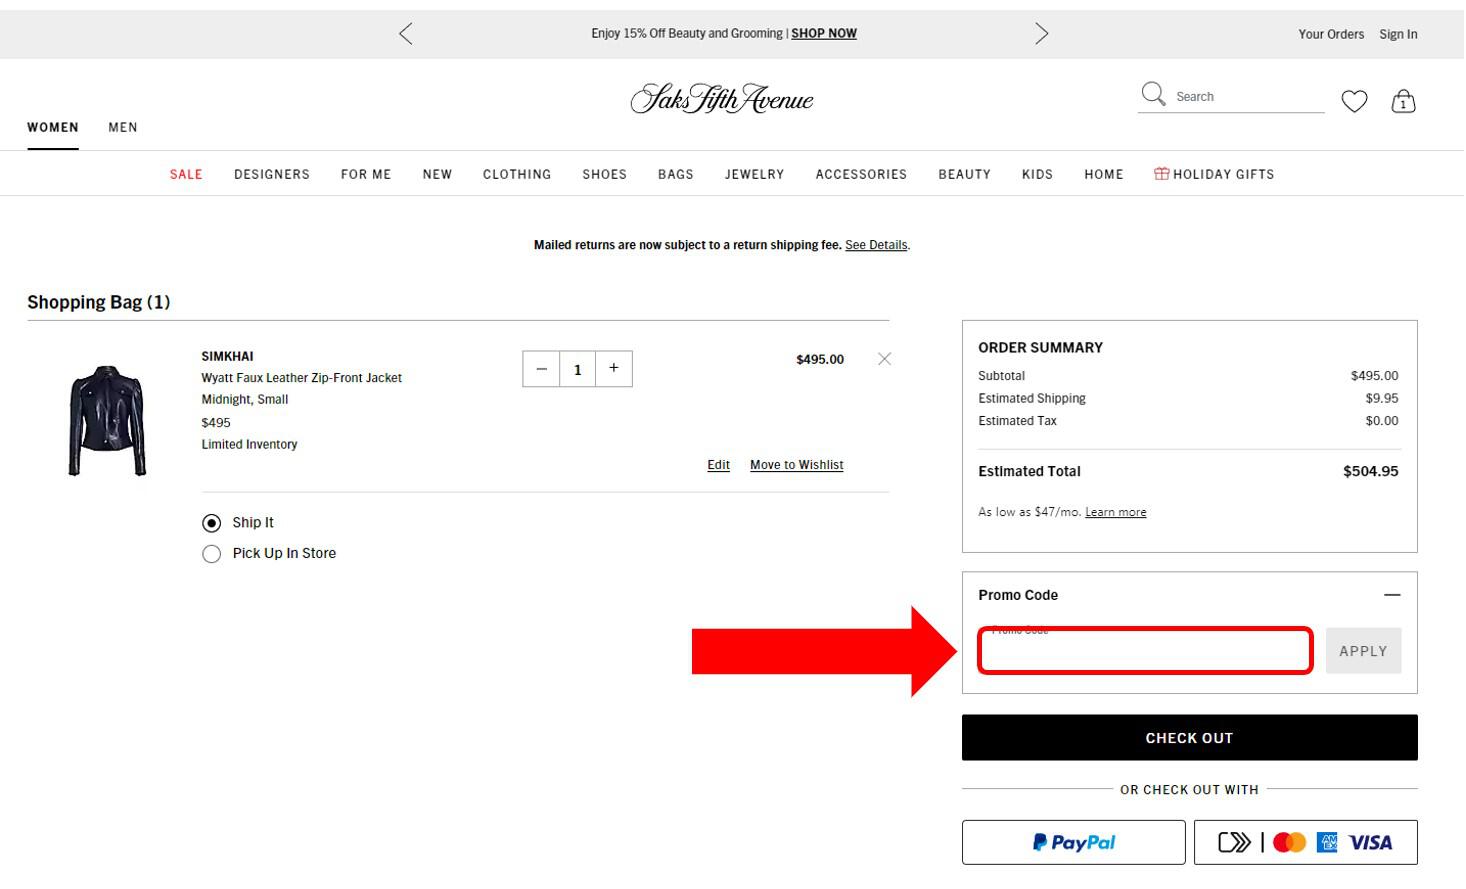Open the SHOES menu
This screenshot has width=1466, height=889.
(x=605, y=174)
